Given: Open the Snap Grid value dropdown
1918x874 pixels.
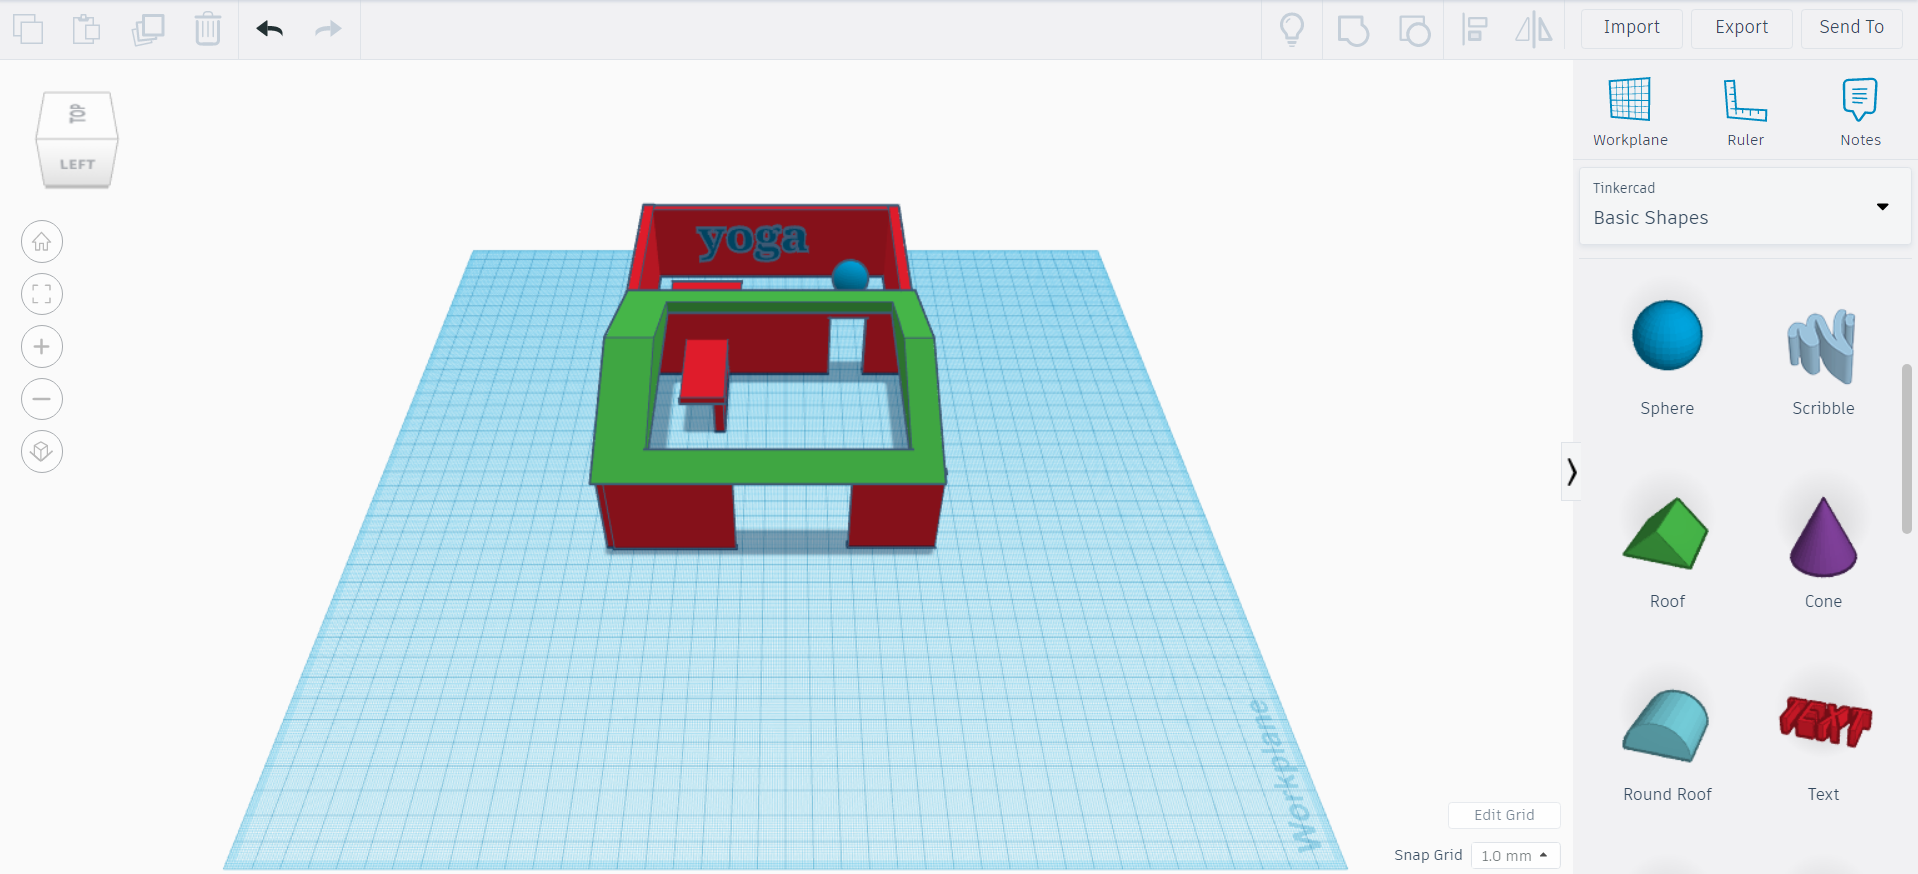Looking at the screenshot, I should (x=1515, y=856).
